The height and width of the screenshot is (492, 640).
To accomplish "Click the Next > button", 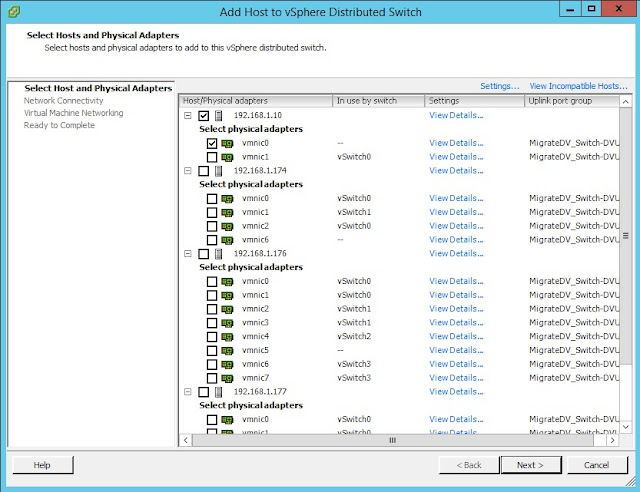I will (531, 465).
